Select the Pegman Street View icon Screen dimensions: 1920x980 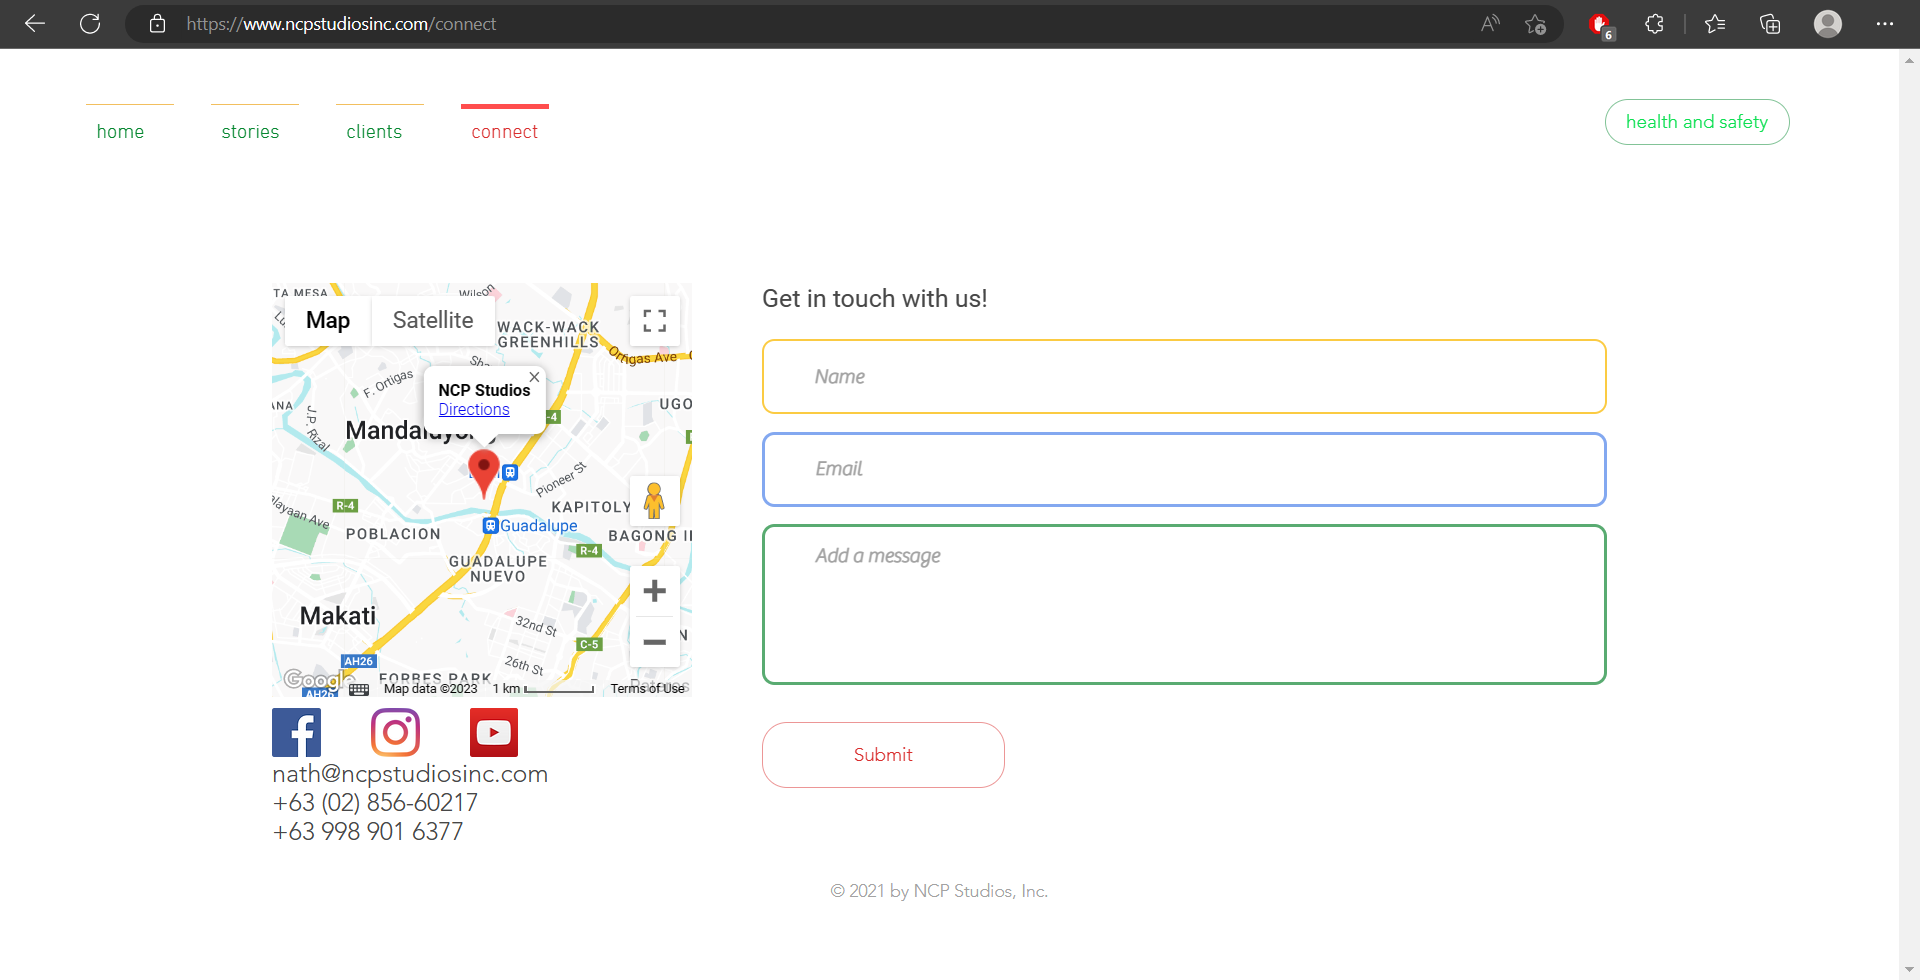[654, 501]
